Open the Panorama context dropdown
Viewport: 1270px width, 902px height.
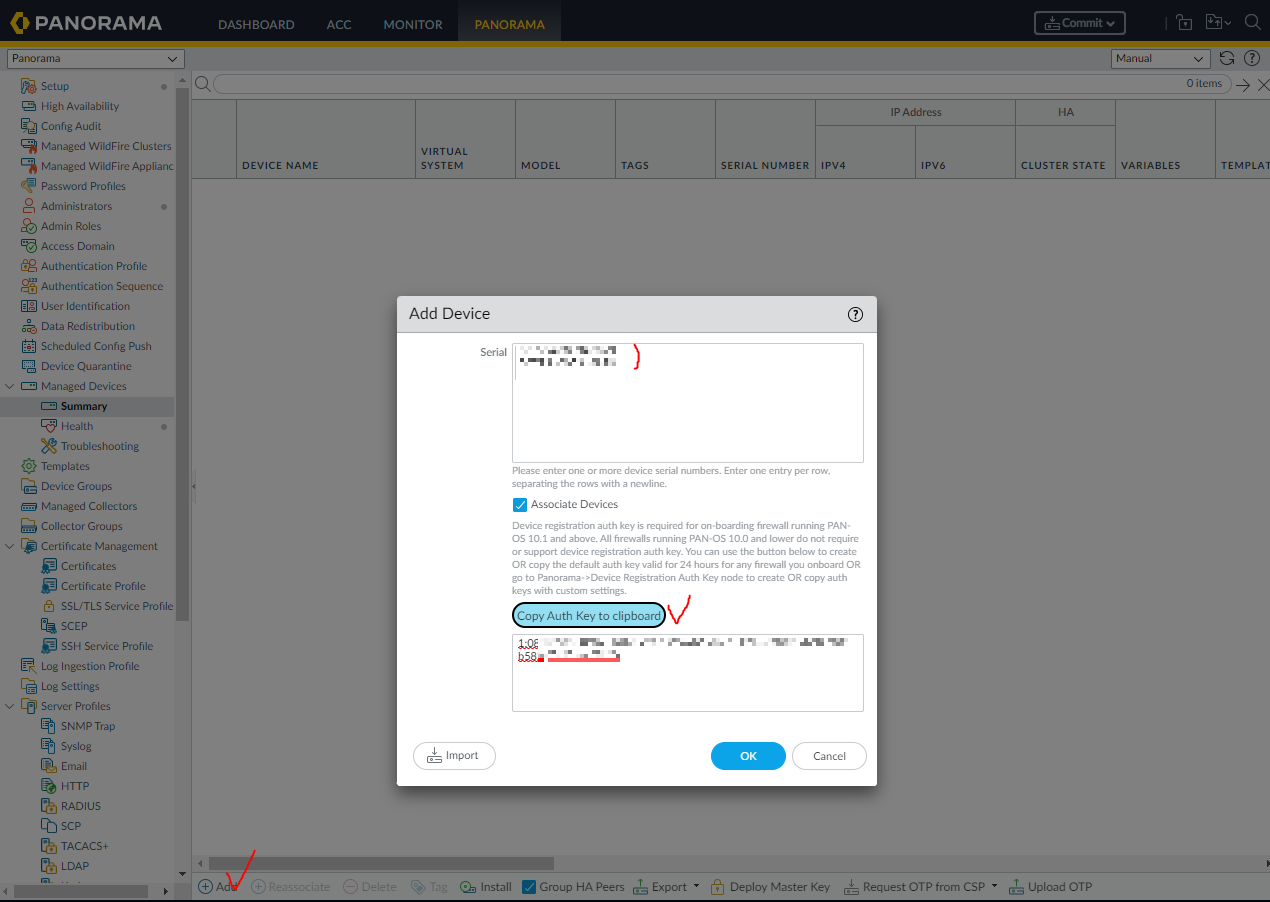pyautogui.click(x=96, y=59)
